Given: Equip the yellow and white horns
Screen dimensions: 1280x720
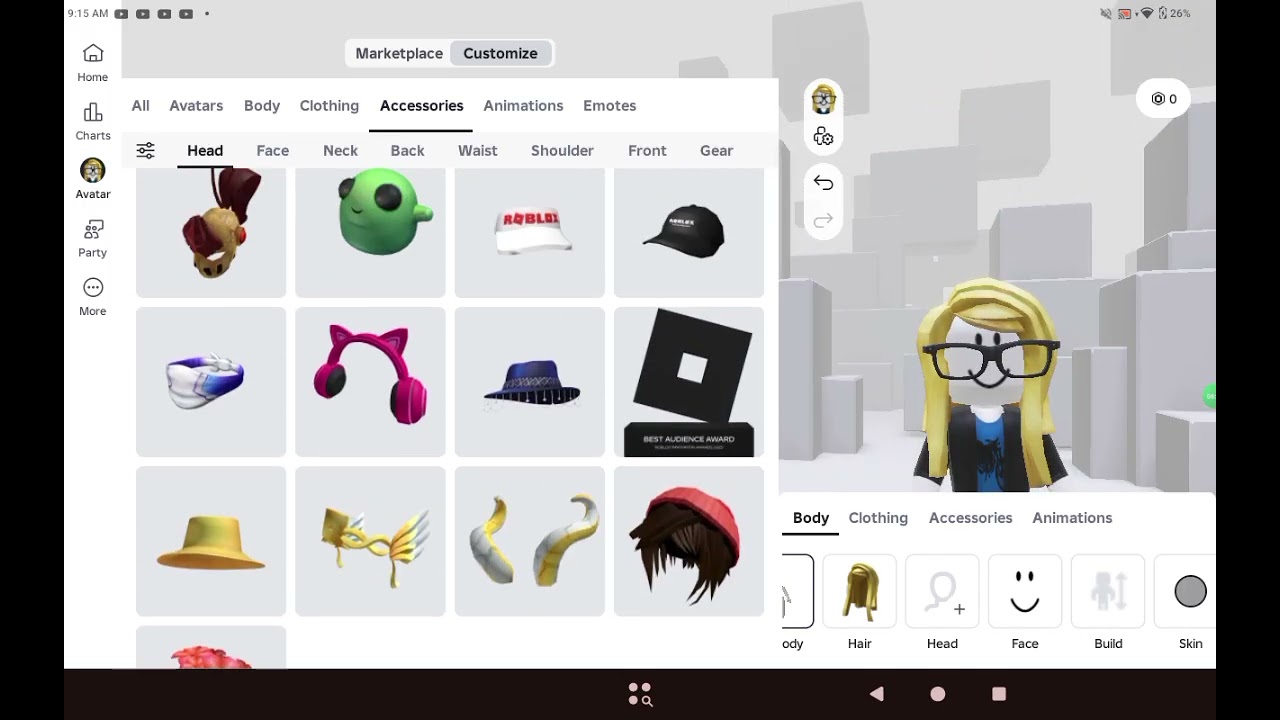Looking at the screenshot, I should (x=530, y=541).
